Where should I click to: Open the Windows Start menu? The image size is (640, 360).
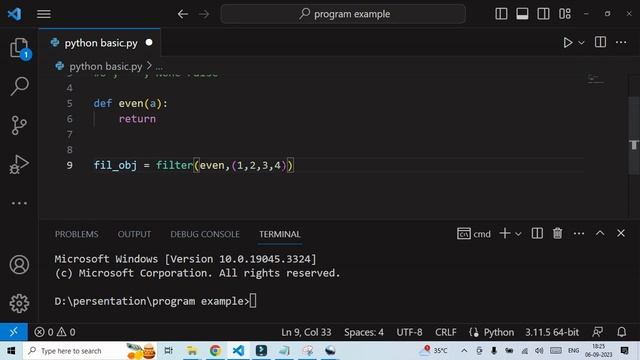[11, 351]
